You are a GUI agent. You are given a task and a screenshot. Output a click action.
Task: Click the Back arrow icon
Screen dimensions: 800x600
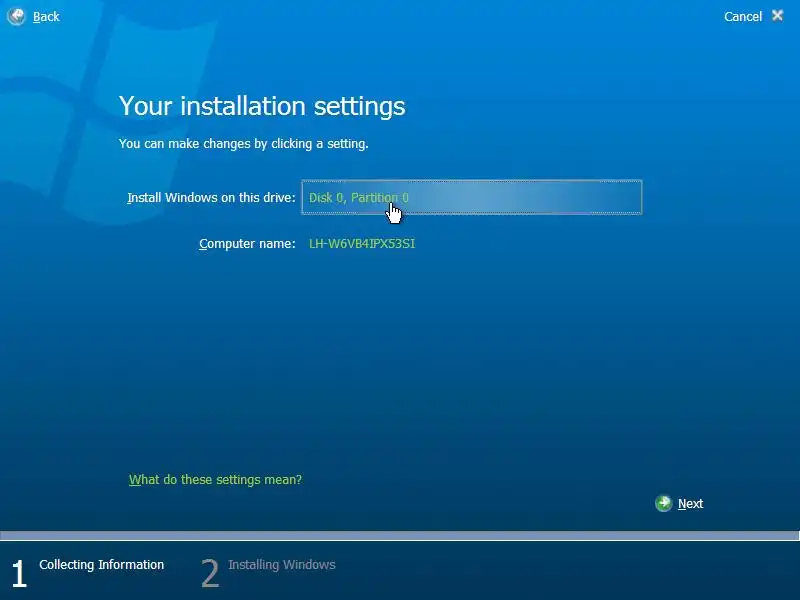[x=16, y=16]
